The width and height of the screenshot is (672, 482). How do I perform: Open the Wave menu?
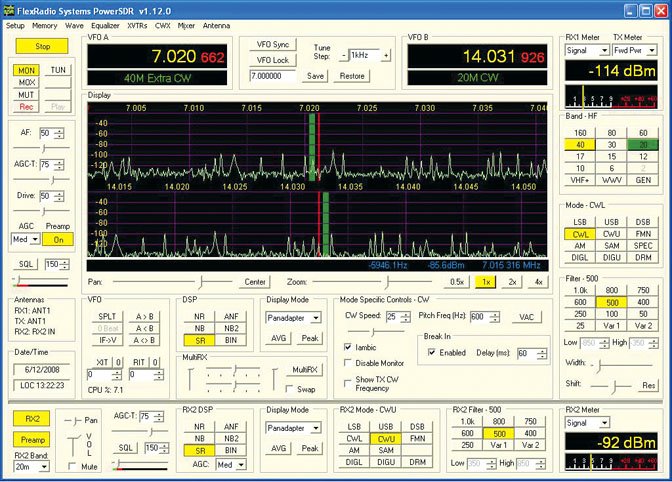click(x=74, y=26)
